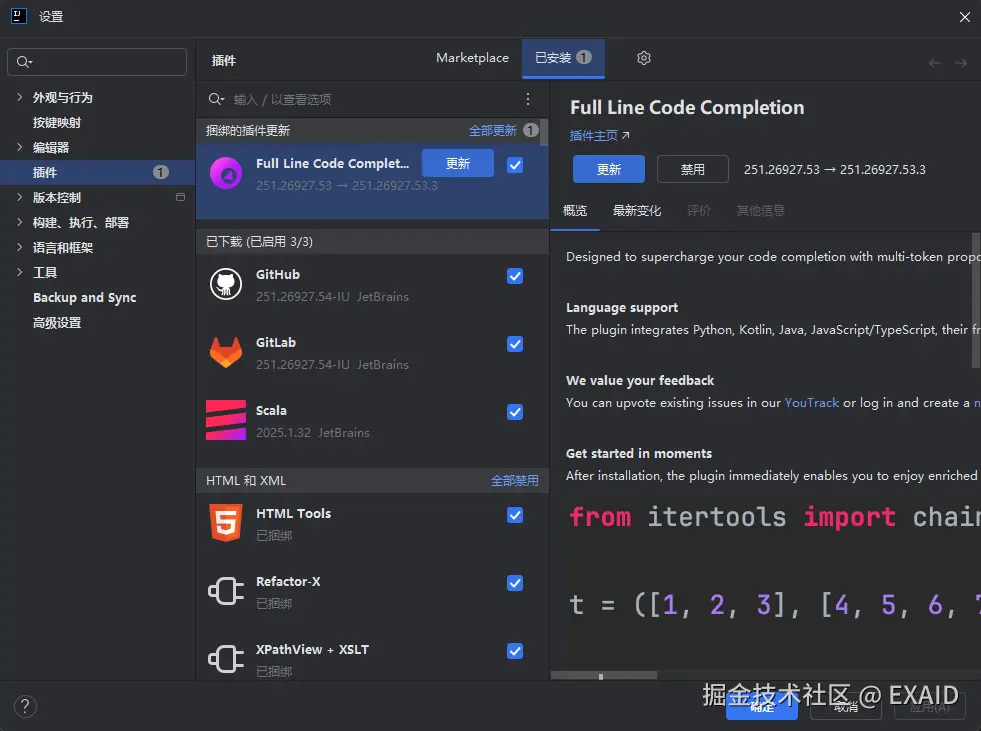Click the settings search magnifier icon
This screenshot has width=981, height=731.
coord(24,61)
